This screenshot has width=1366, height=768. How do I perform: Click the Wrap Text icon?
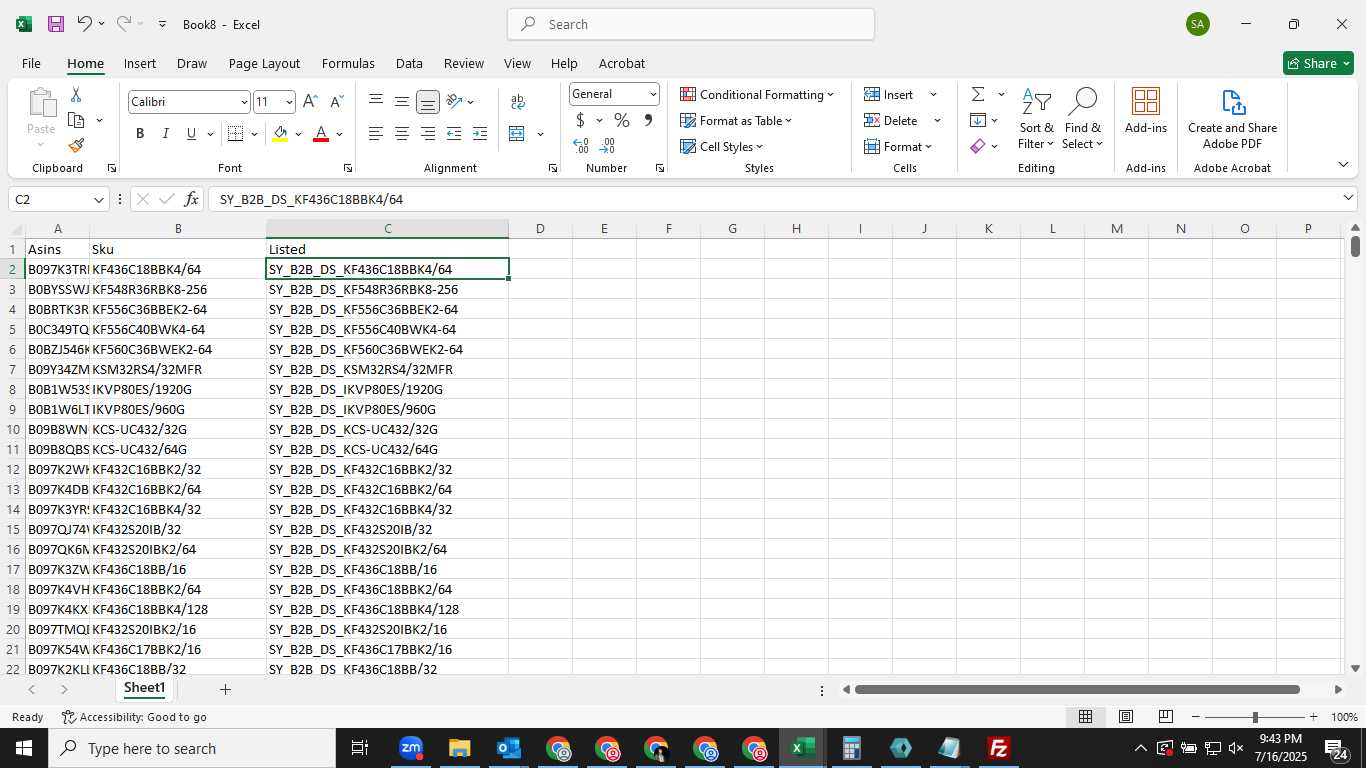518,102
